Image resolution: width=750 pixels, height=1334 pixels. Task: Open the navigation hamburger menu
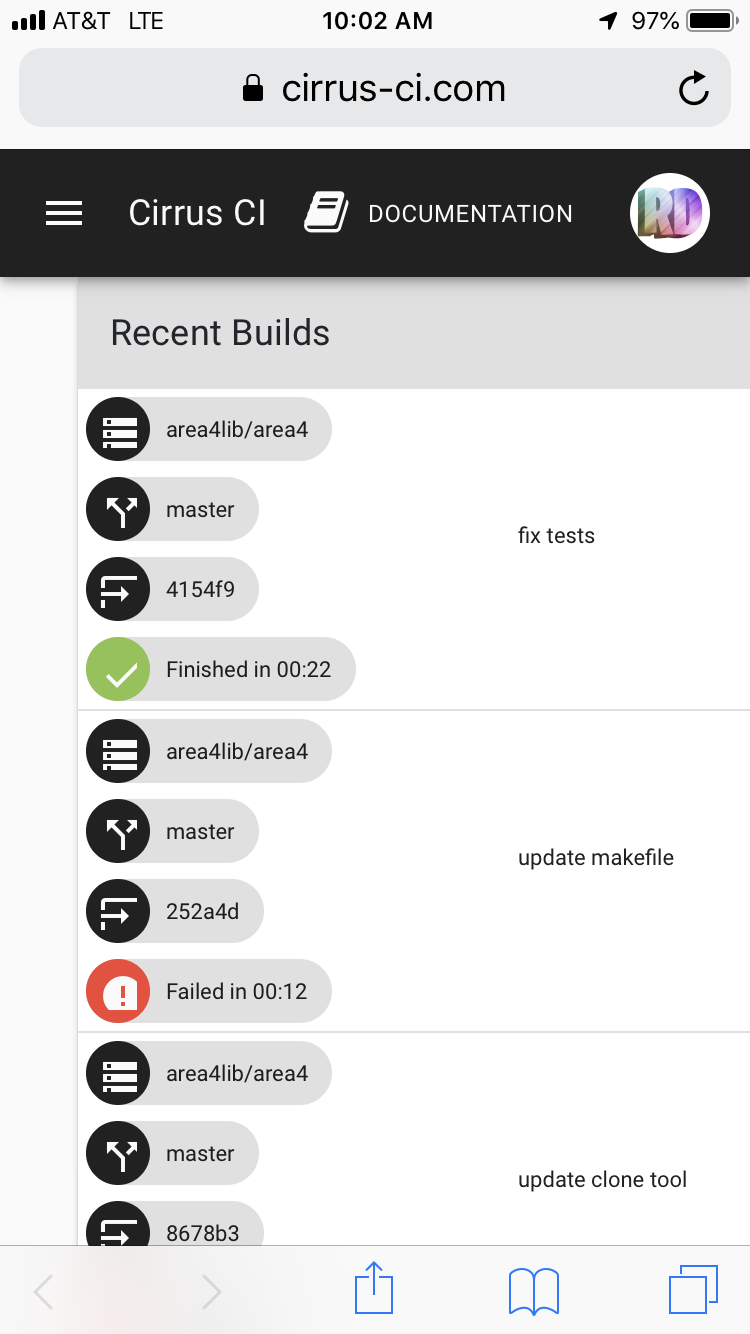coord(64,212)
